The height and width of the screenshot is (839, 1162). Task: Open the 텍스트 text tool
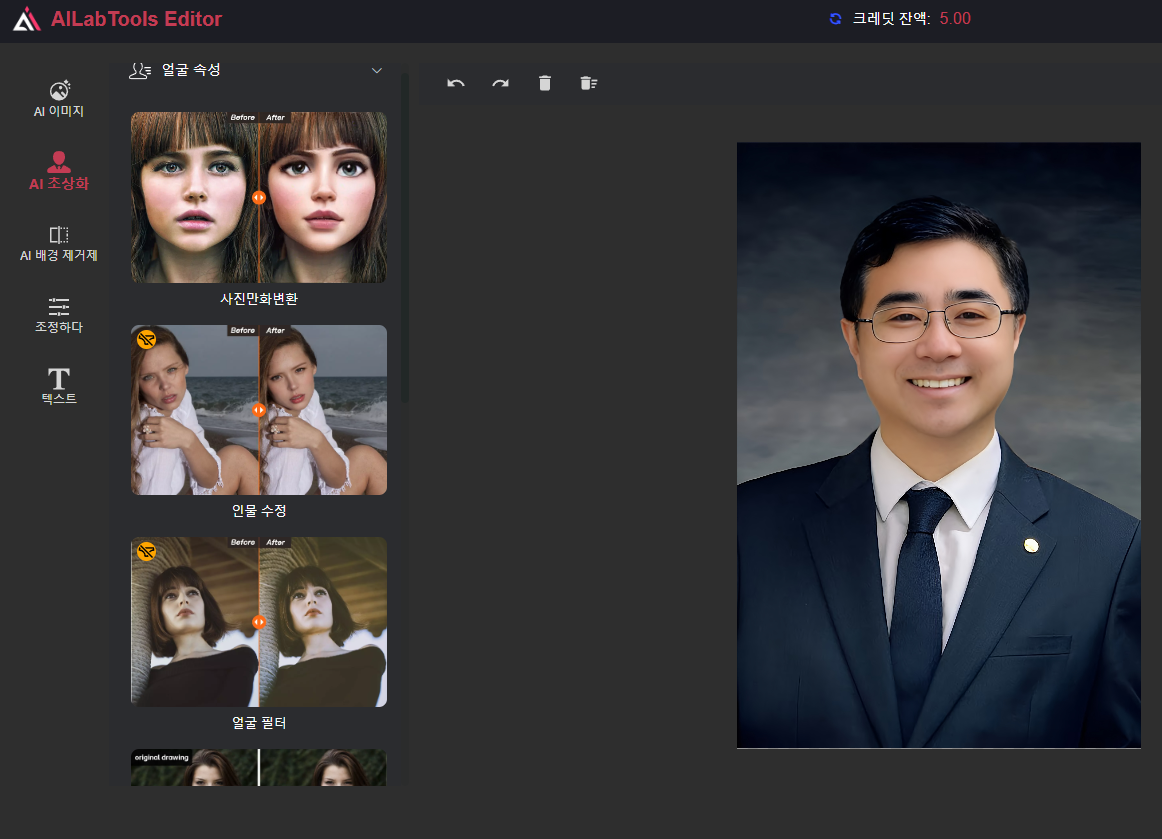(59, 386)
